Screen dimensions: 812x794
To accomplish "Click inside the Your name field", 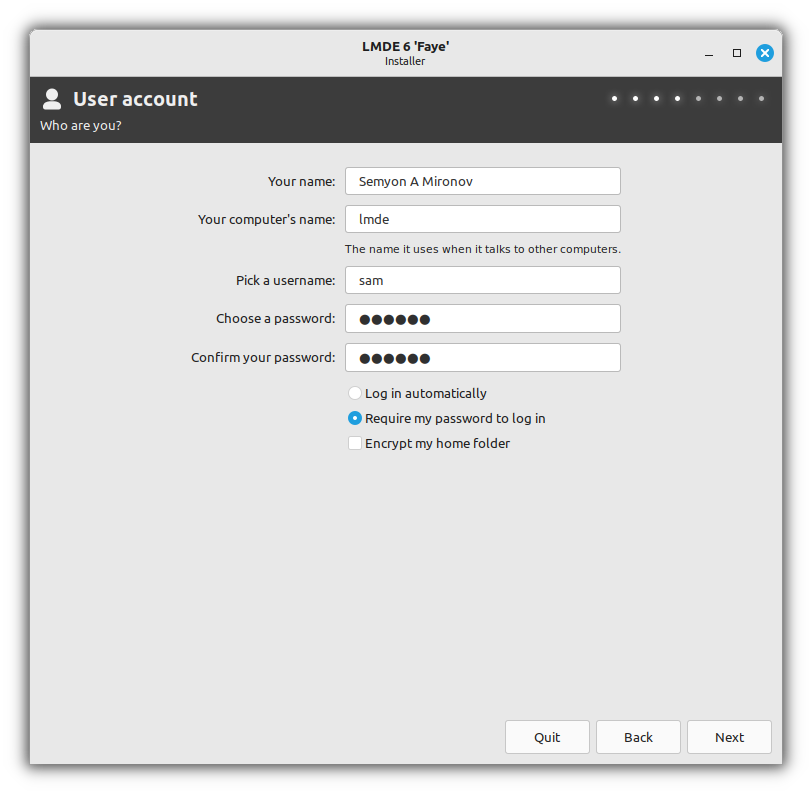I will (x=482, y=181).
